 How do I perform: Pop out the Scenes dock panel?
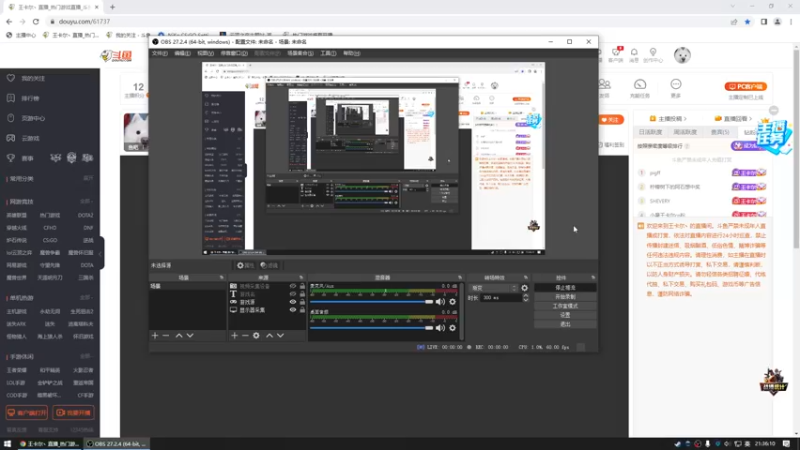[x=221, y=278]
